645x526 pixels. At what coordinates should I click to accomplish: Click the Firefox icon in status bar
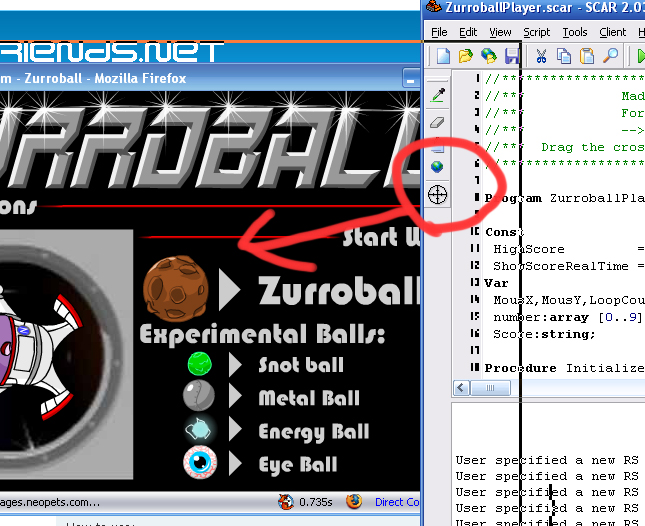tap(352, 502)
